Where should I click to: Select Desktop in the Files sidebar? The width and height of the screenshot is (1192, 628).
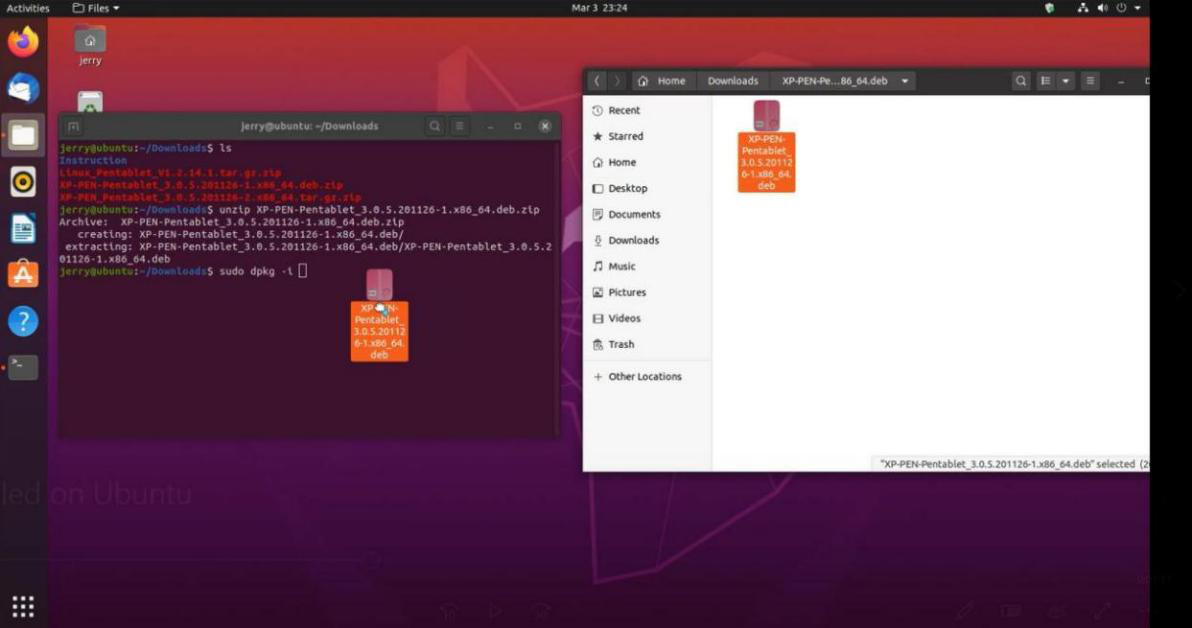click(x=648, y=188)
